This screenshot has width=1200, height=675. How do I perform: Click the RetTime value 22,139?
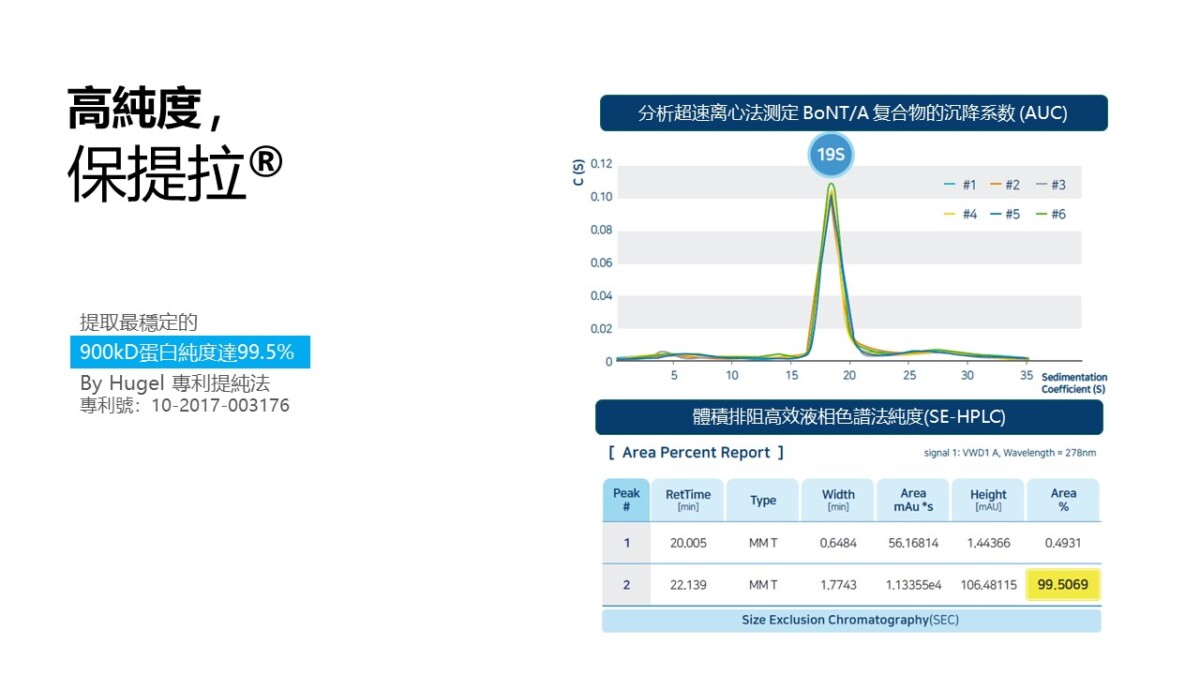(688, 585)
